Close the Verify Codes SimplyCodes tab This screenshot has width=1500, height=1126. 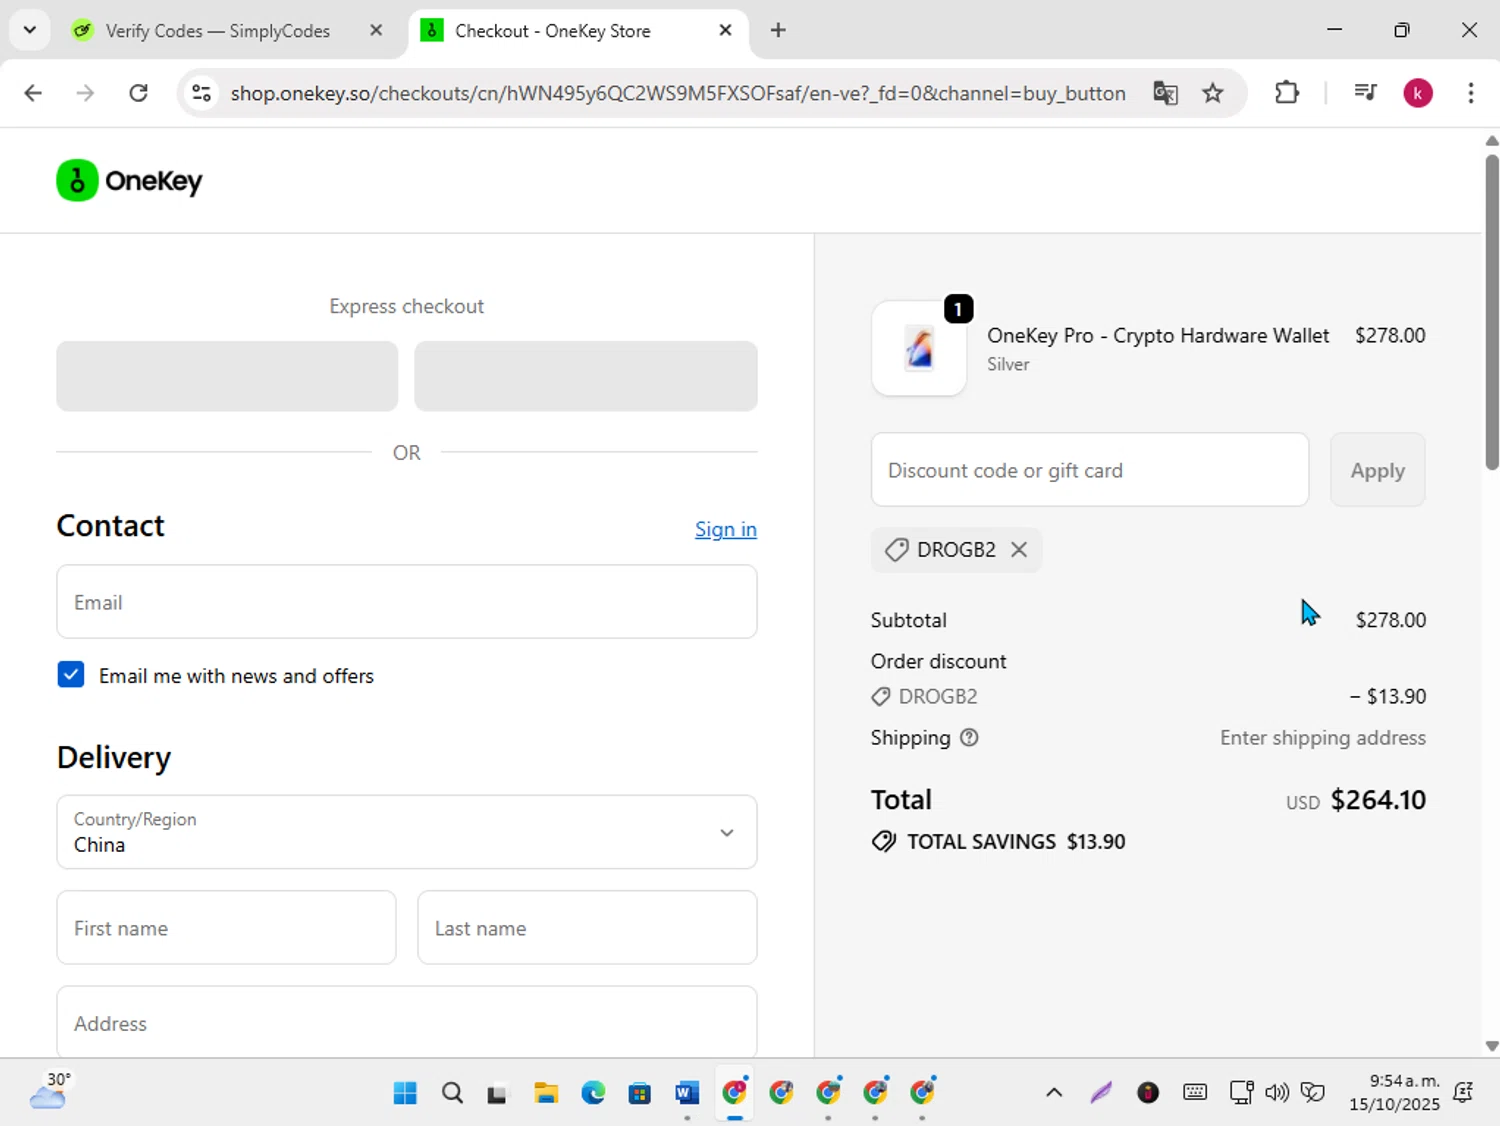[376, 30]
